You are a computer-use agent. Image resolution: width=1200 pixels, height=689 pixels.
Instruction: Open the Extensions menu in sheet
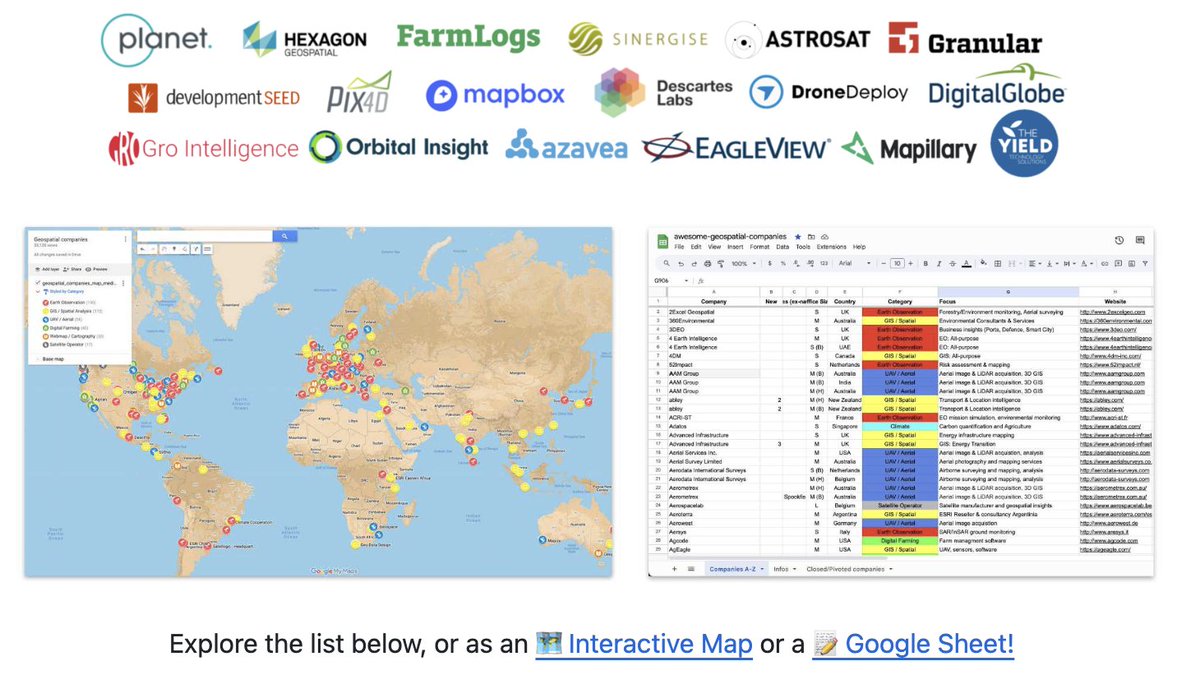(x=831, y=247)
